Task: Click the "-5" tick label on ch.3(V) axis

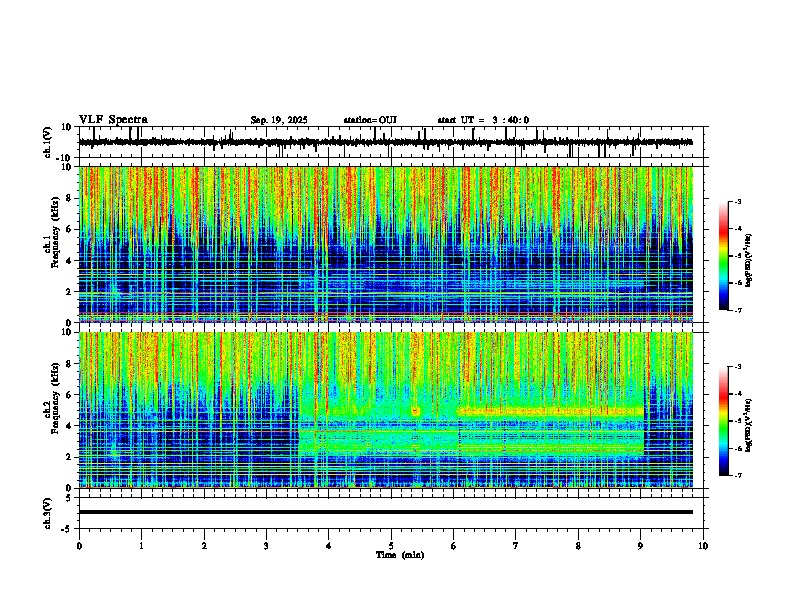Action: click(x=67, y=529)
